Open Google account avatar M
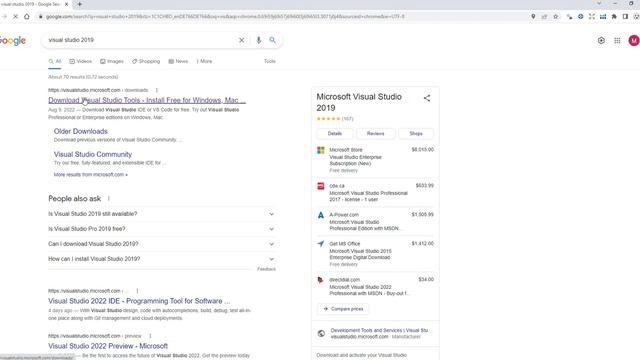640x360 pixels. pos(634,40)
